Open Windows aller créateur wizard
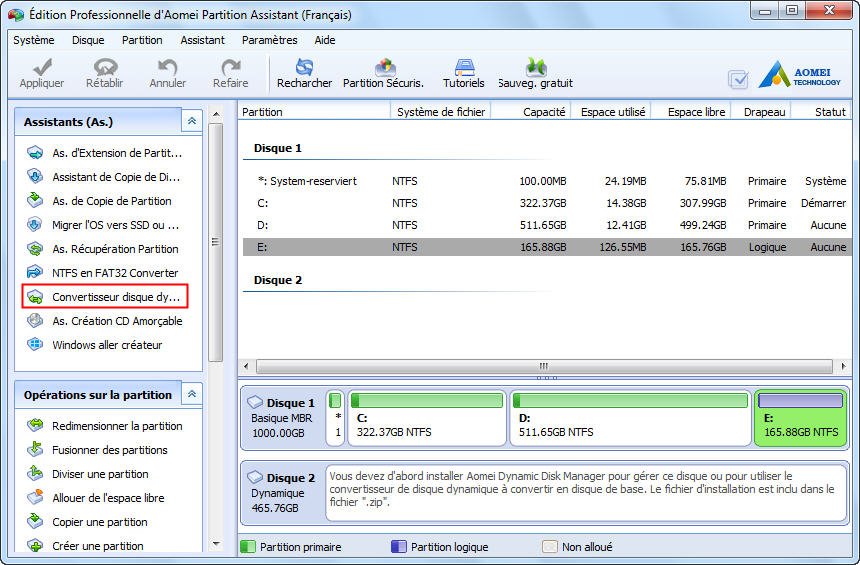Screen dimensions: 860x565 pyautogui.click(x=106, y=345)
